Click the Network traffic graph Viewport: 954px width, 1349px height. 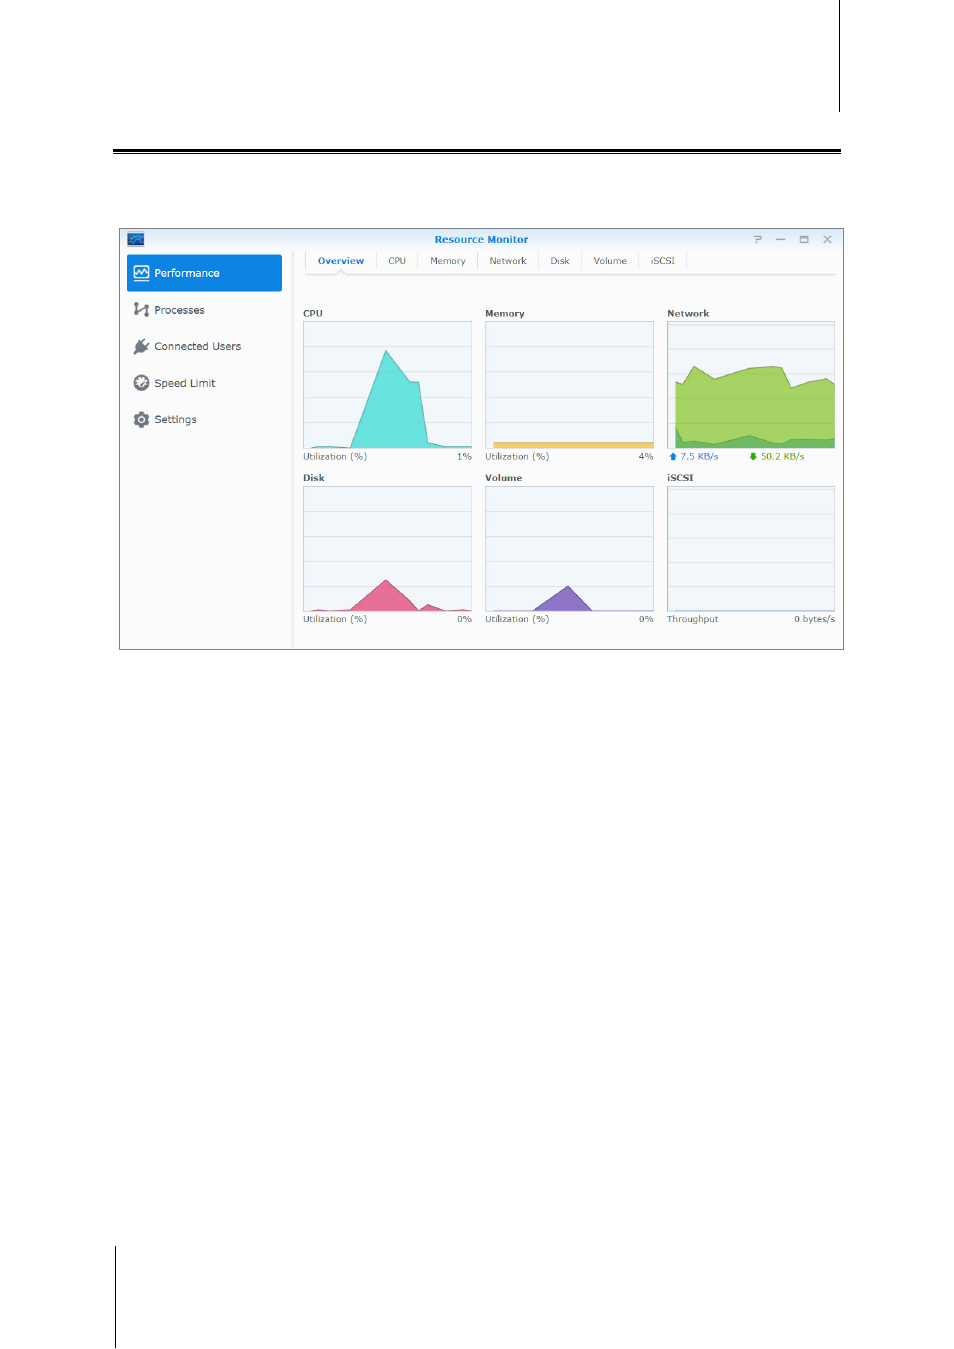point(751,385)
